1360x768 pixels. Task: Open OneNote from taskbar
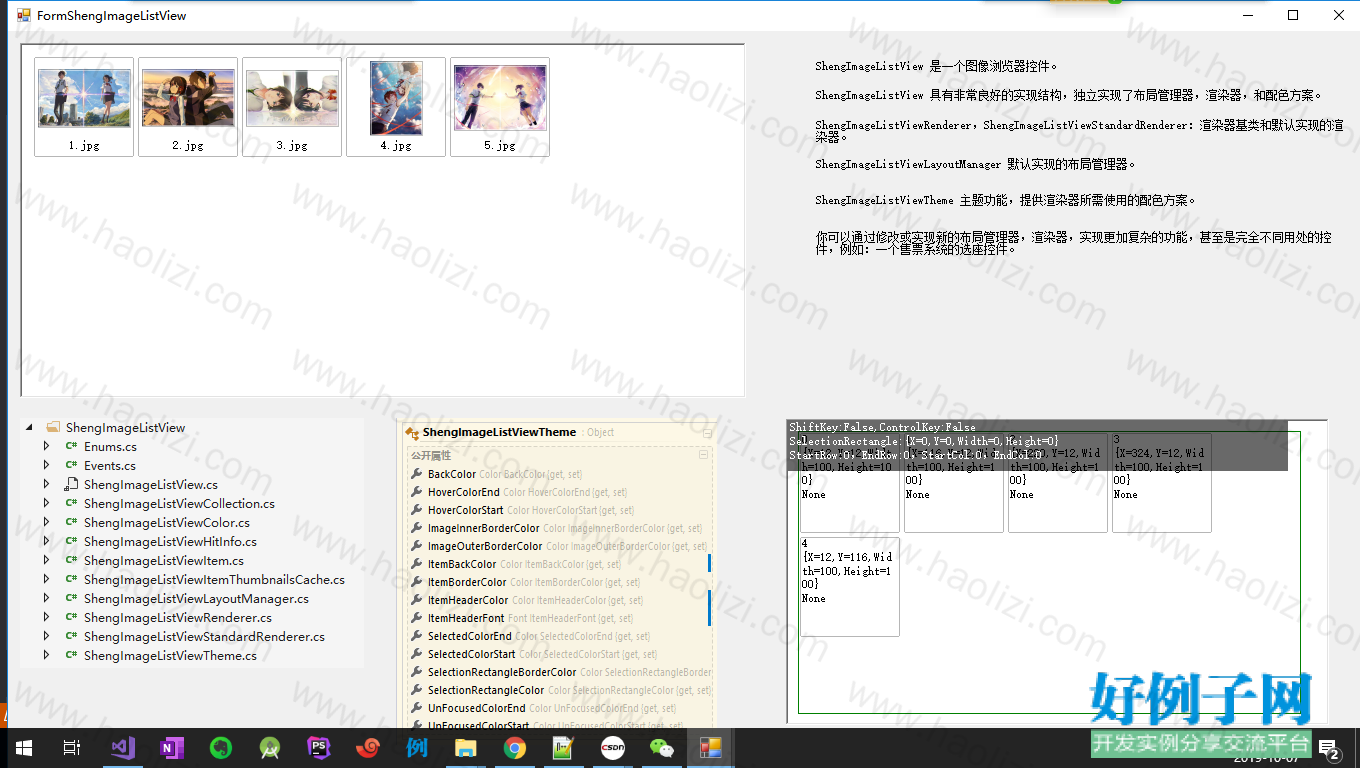pos(172,748)
